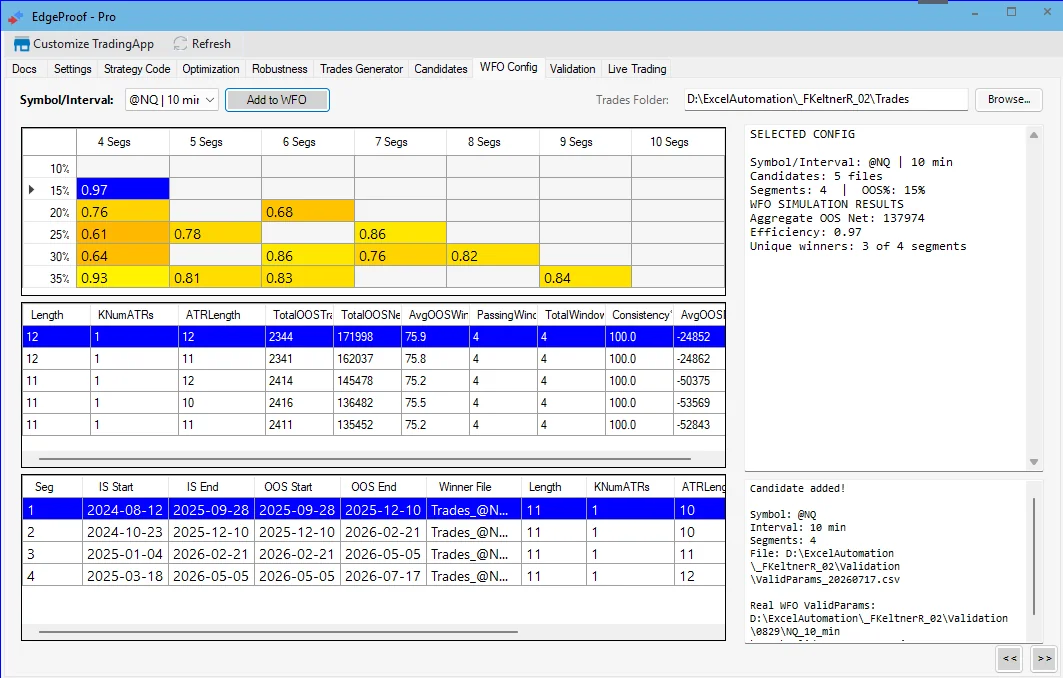This screenshot has width=1063, height=678.
Task: Click the ATRLength column header
Action: point(222,315)
